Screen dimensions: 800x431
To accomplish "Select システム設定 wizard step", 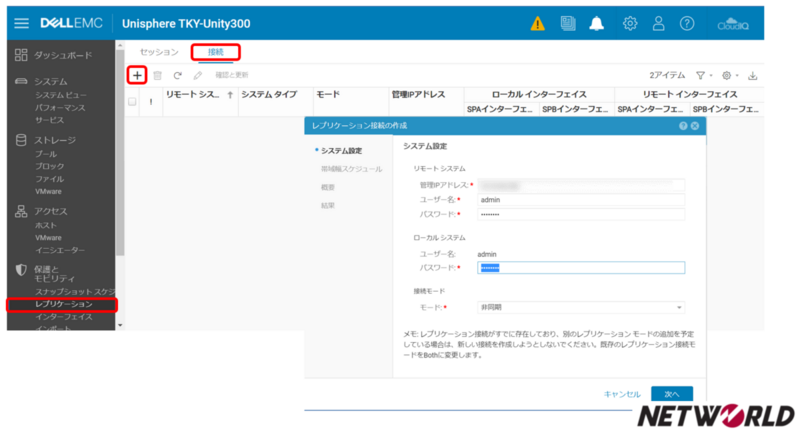I will [341, 151].
